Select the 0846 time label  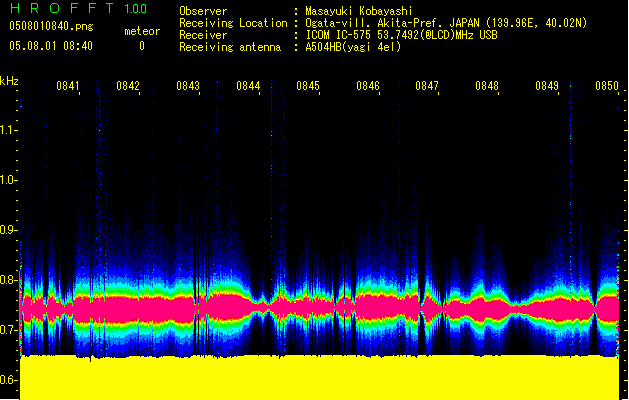click(368, 87)
